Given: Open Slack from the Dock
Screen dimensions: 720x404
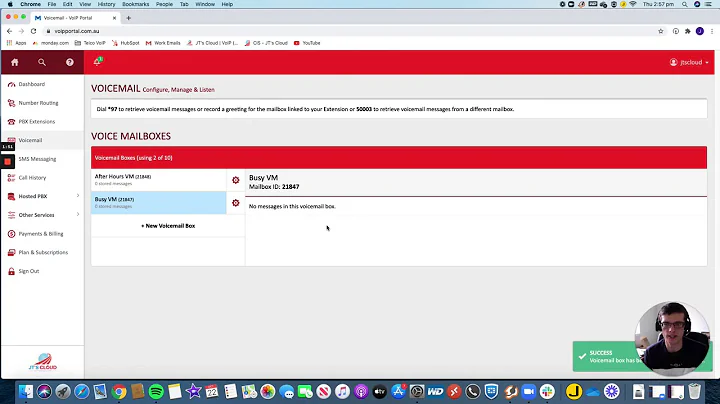Looking at the screenshot, I should (x=547, y=391).
